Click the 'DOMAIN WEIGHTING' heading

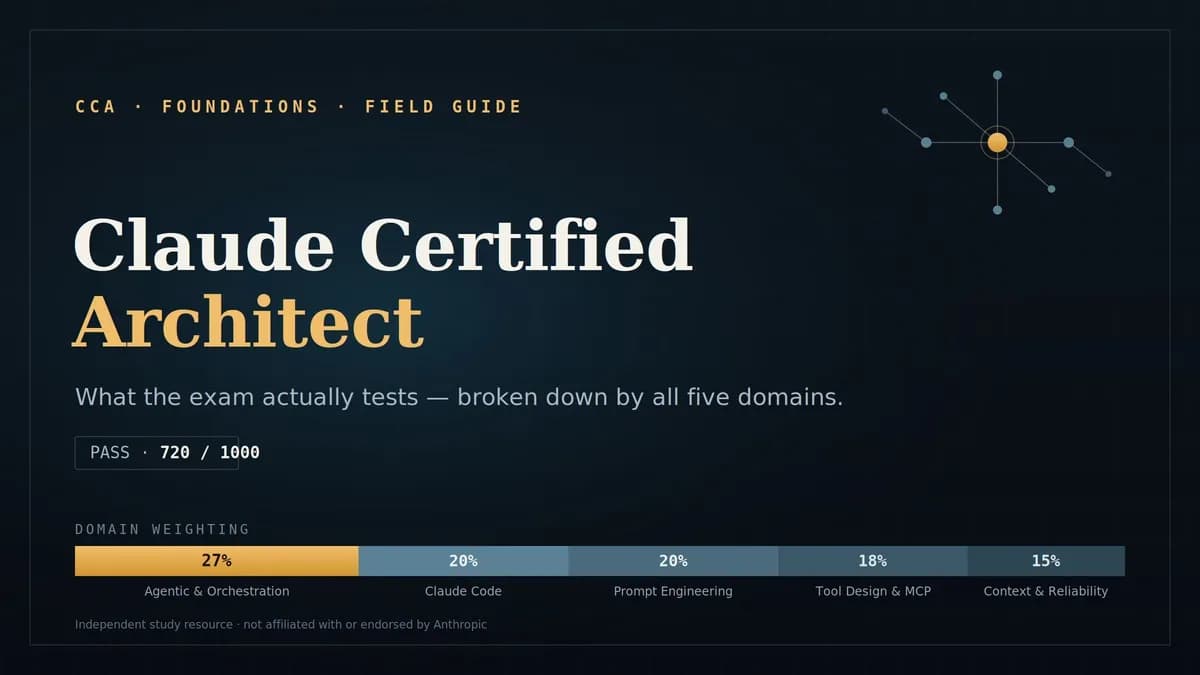(162, 529)
